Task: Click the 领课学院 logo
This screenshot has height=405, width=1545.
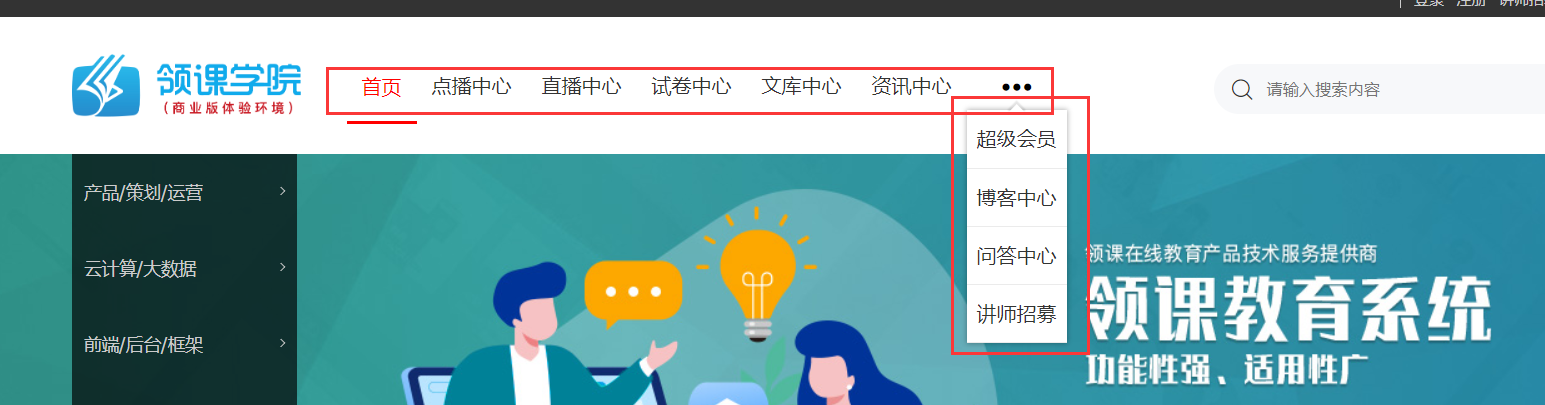Action: point(186,88)
